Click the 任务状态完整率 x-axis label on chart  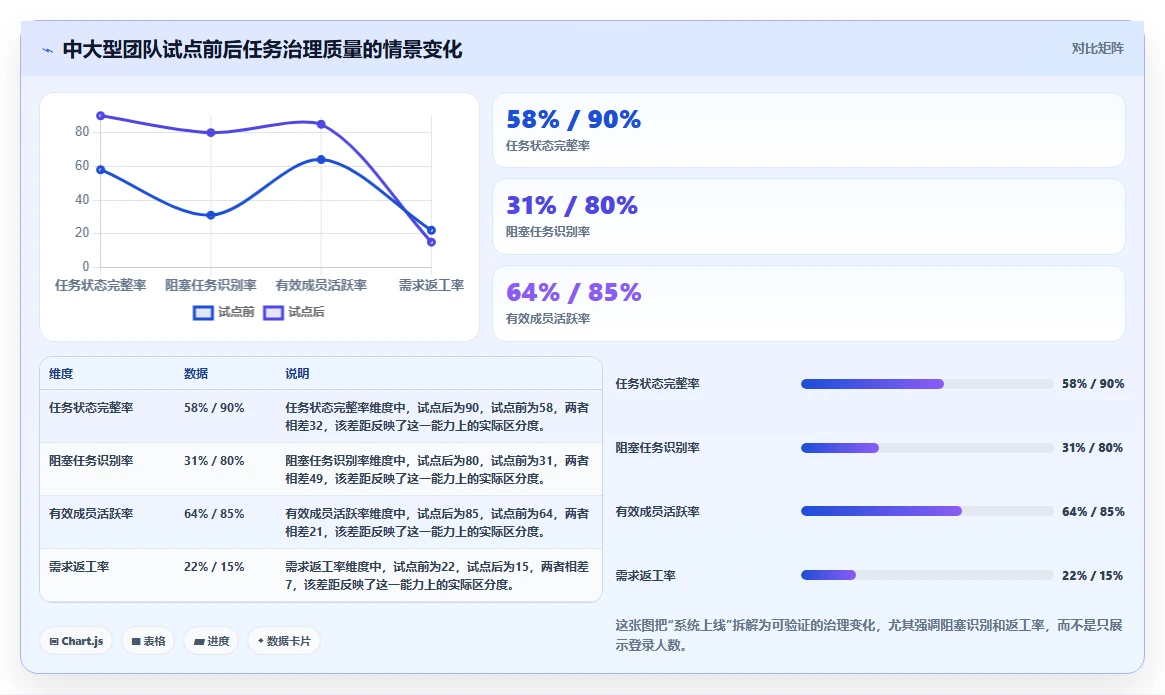(x=100, y=285)
